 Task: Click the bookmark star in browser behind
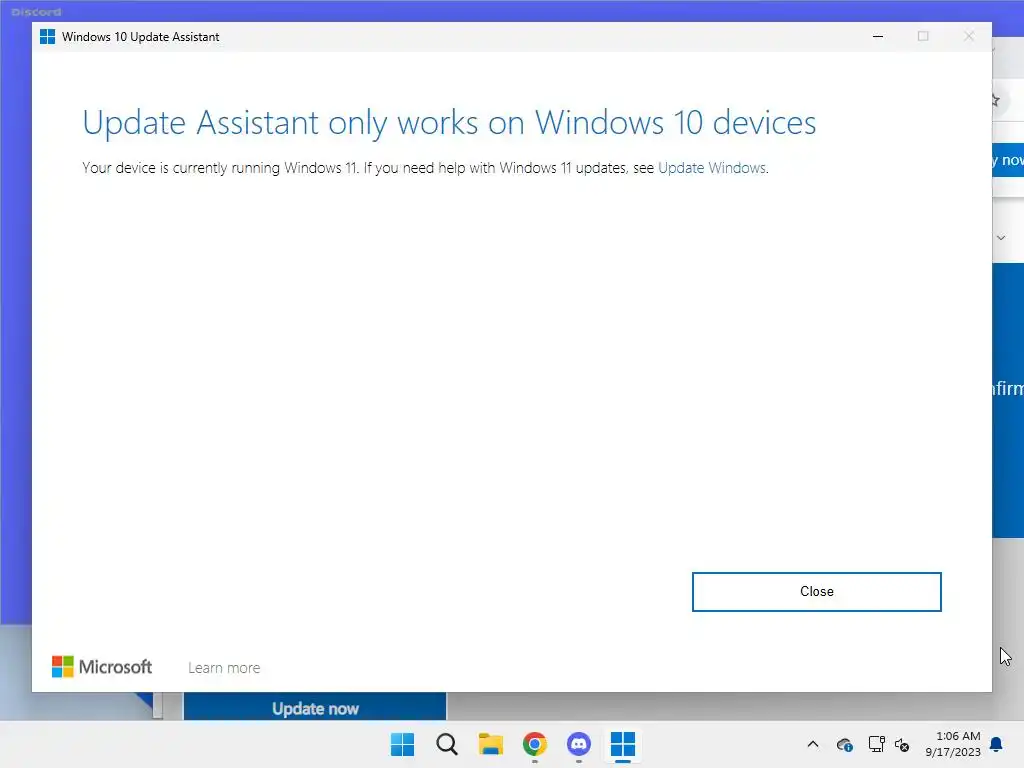(x=996, y=100)
